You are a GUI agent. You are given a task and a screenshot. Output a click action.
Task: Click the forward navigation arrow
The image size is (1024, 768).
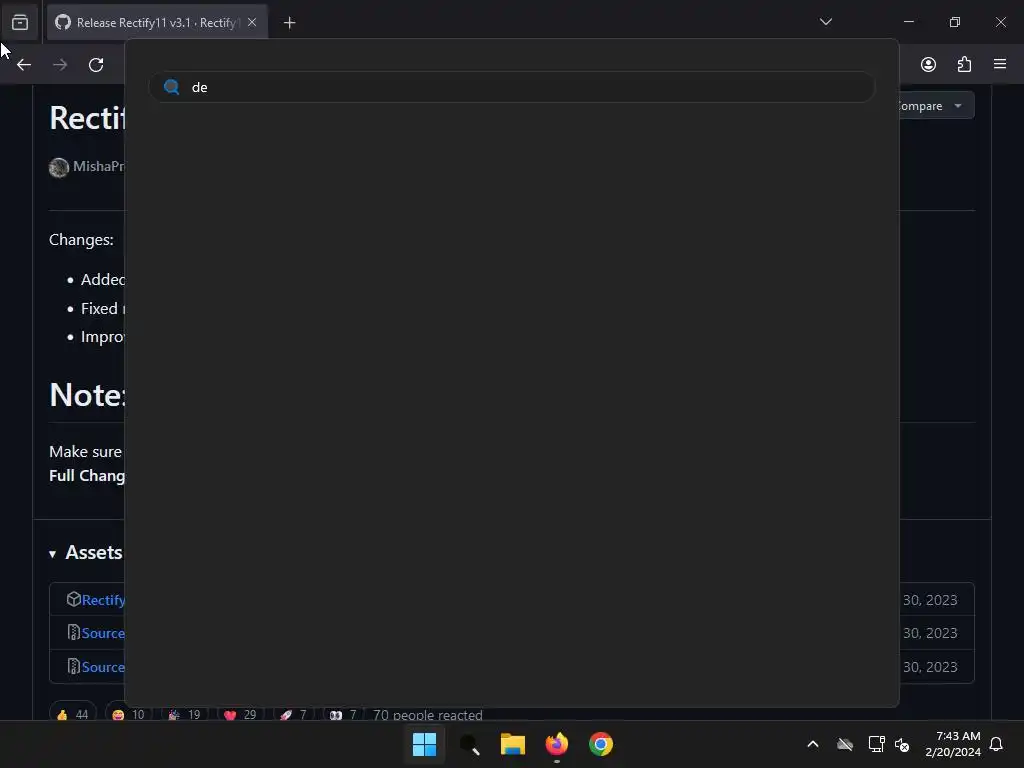click(x=60, y=65)
